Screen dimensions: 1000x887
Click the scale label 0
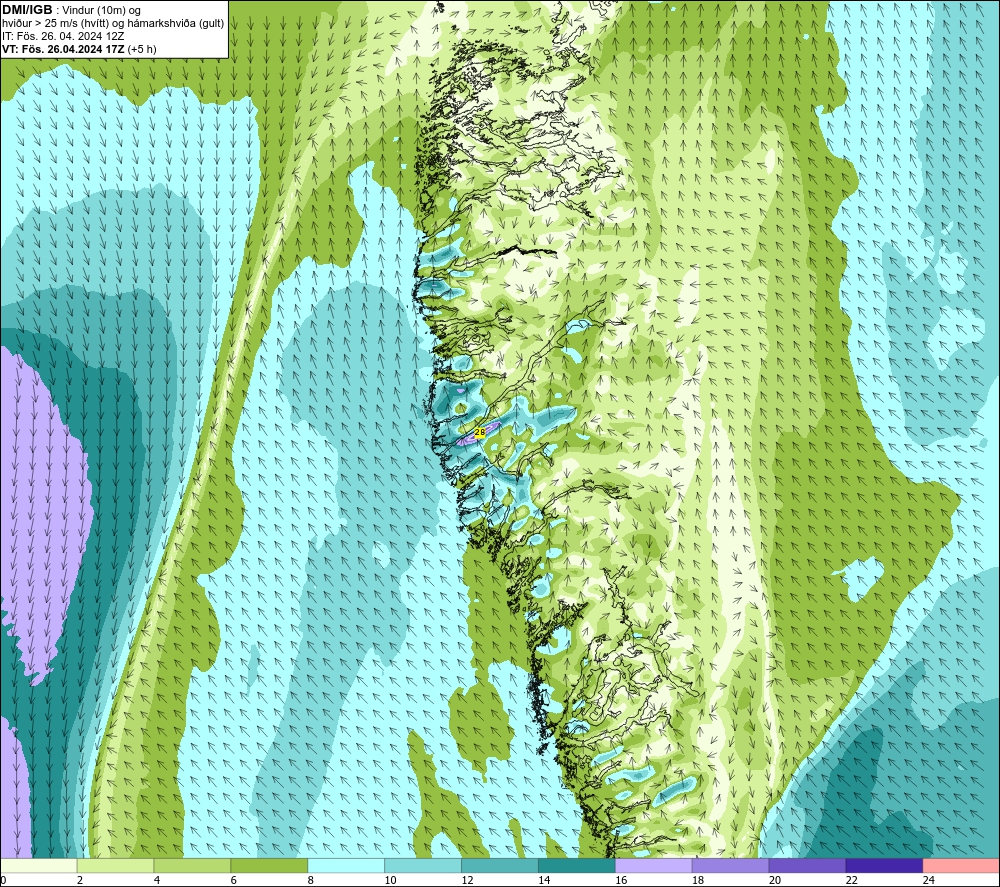(x=4, y=880)
